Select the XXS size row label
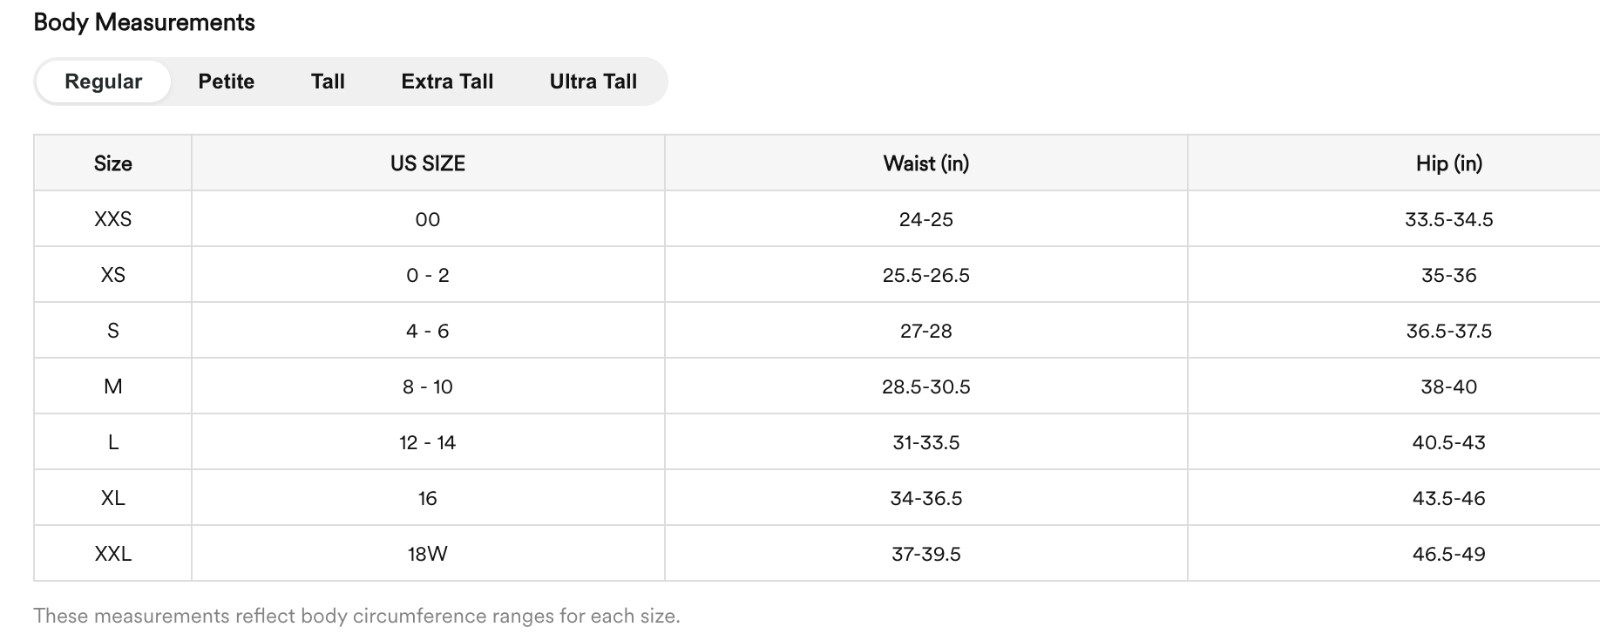The width and height of the screenshot is (1600, 644). click(x=113, y=219)
